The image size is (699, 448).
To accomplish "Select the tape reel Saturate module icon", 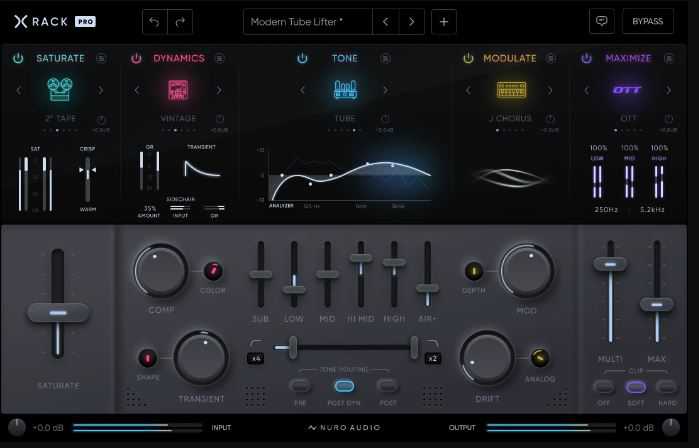I will pyautogui.click(x=60, y=89).
